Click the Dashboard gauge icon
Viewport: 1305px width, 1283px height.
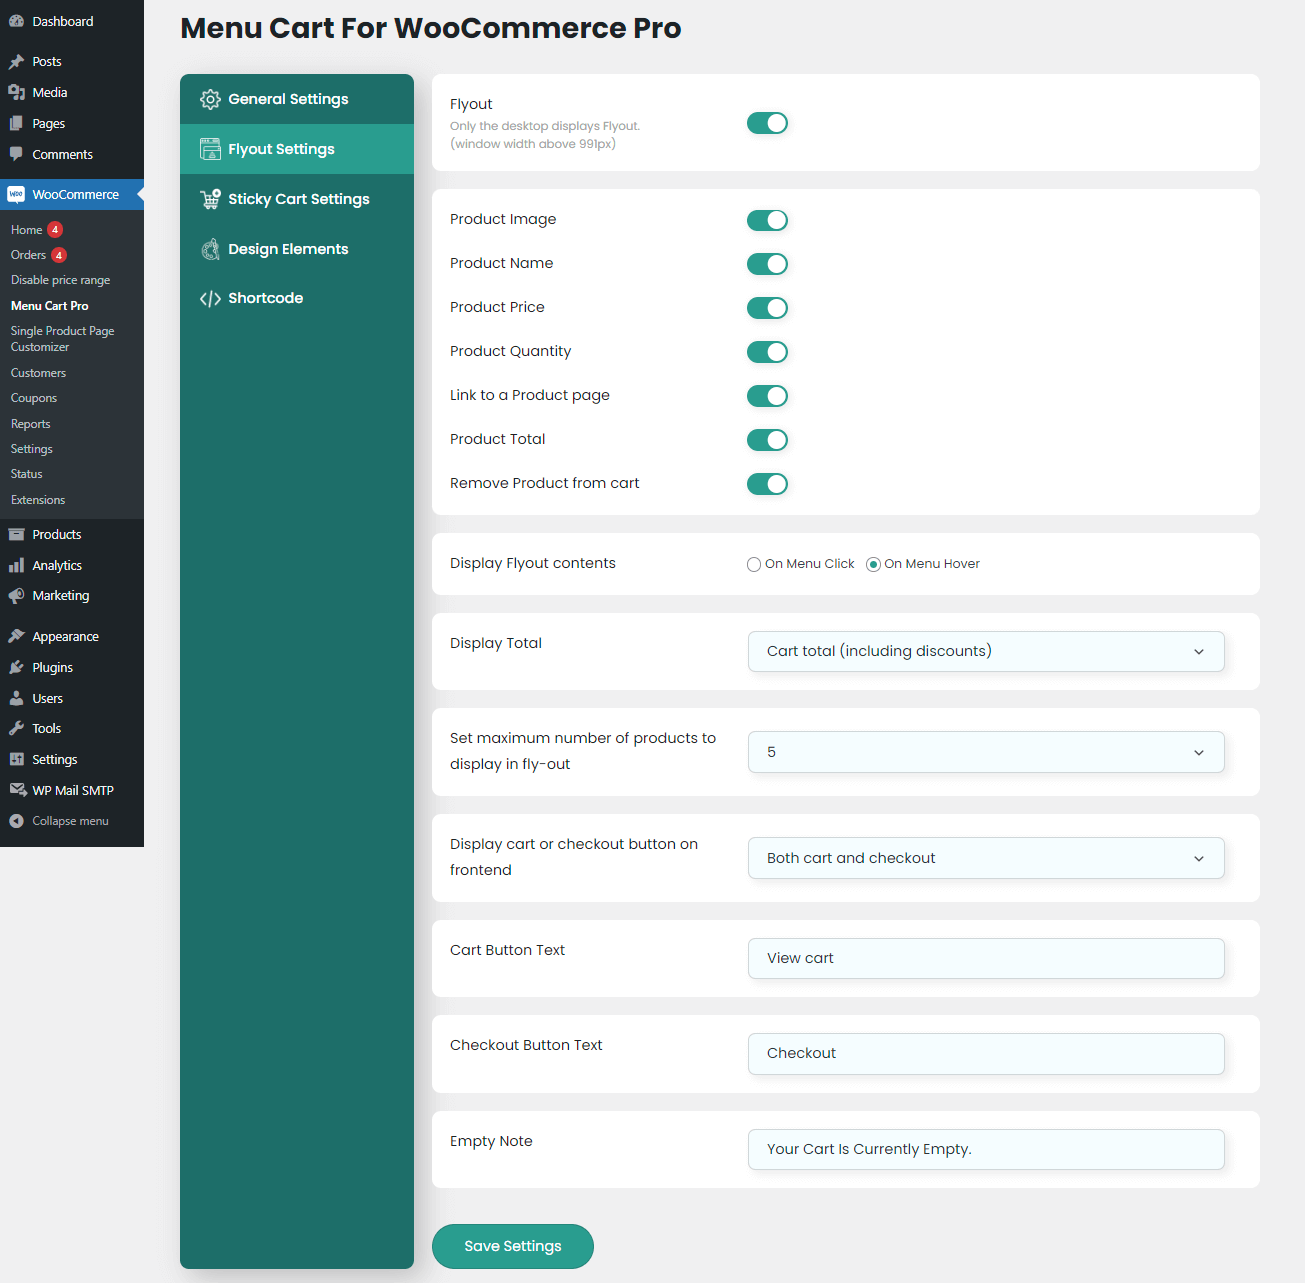[x=16, y=21]
